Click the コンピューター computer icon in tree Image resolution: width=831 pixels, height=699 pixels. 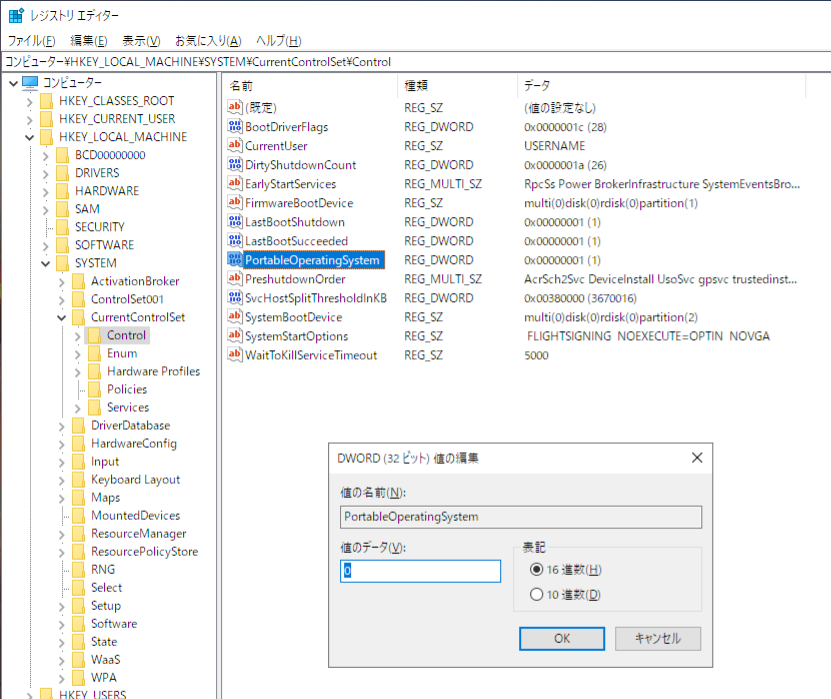(30, 82)
